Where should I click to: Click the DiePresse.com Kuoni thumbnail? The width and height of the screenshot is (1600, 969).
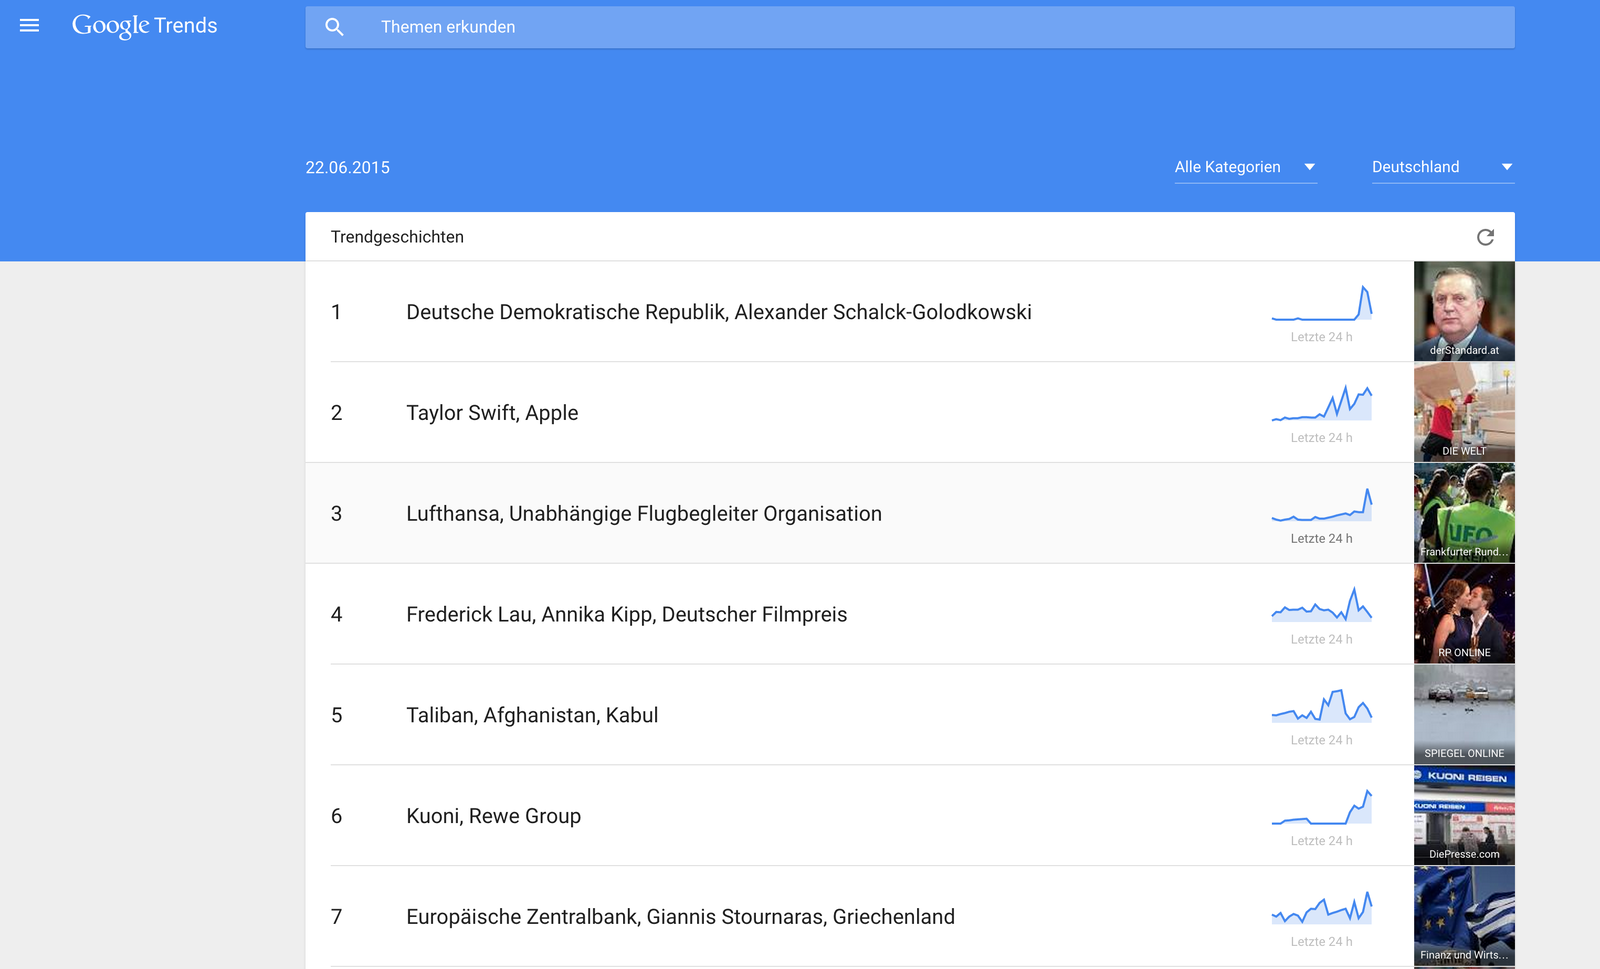[x=1464, y=816]
